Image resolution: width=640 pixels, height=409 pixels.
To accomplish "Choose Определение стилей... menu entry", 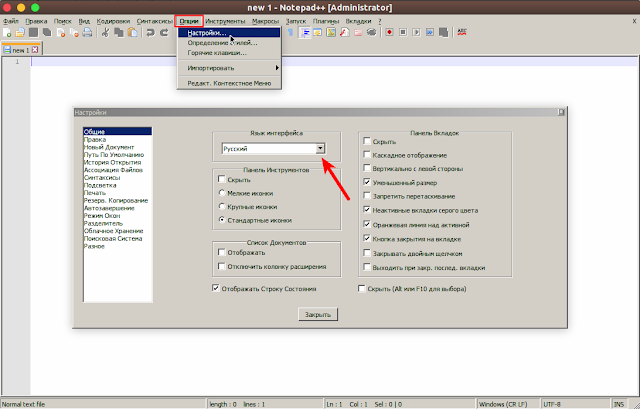I will pyautogui.click(x=229, y=42).
